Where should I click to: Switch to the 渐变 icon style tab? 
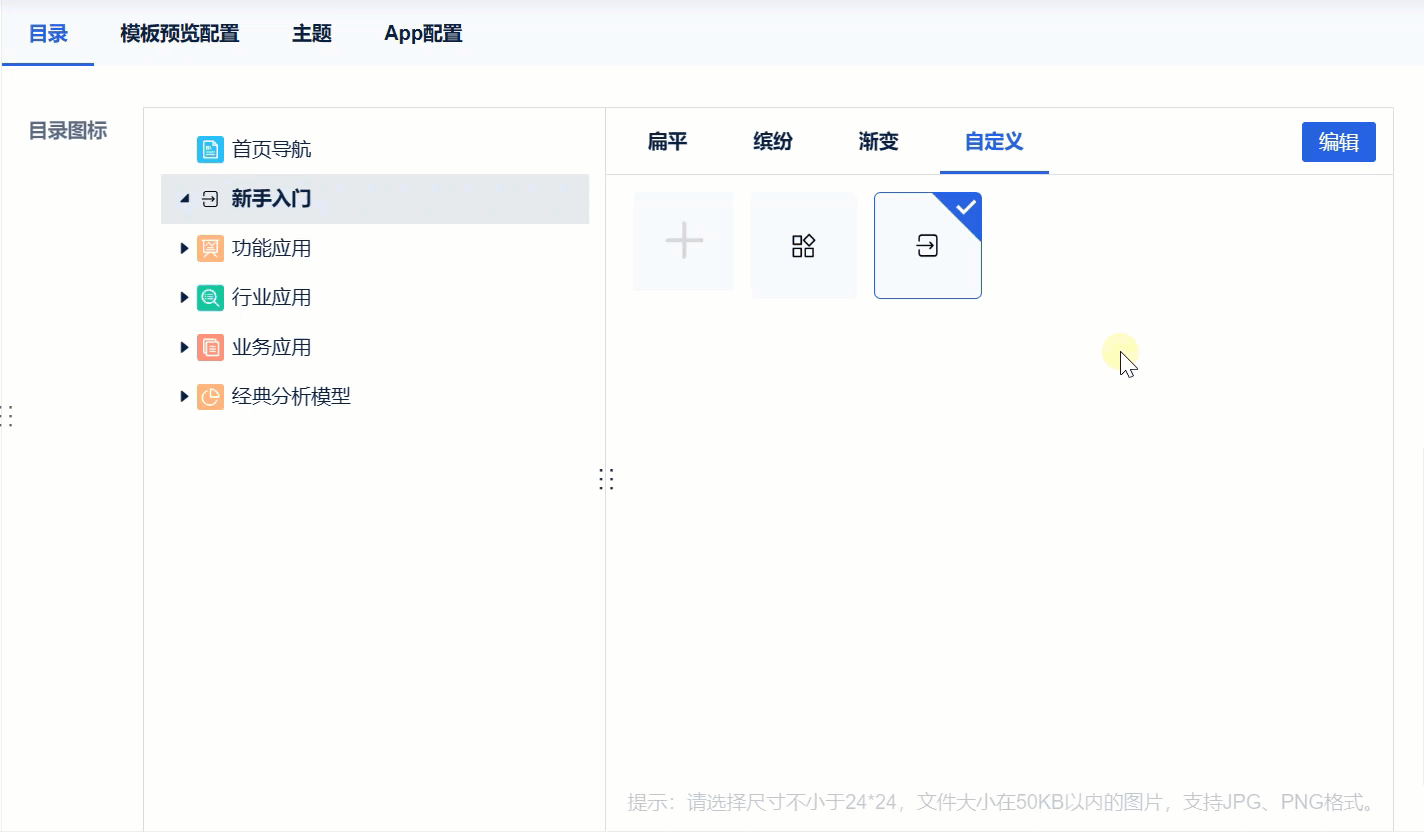(x=877, y=142)
